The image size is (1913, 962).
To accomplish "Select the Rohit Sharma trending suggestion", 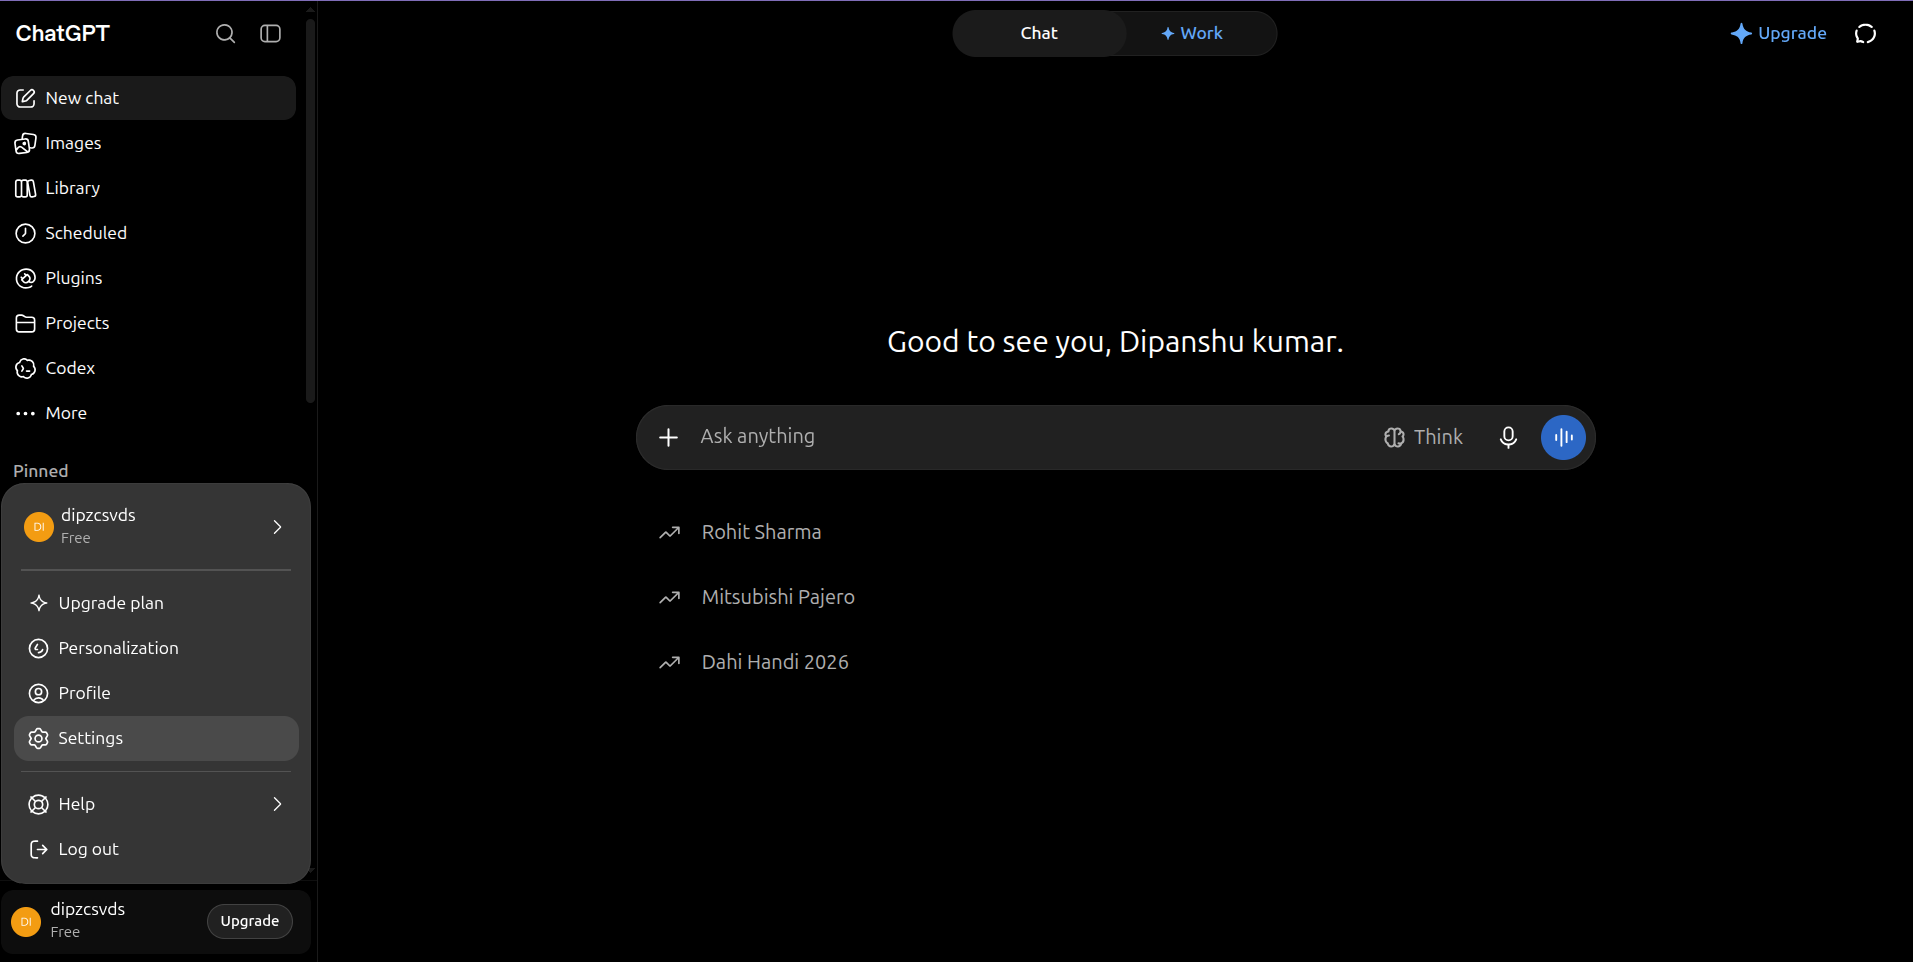I will point(761,532).
